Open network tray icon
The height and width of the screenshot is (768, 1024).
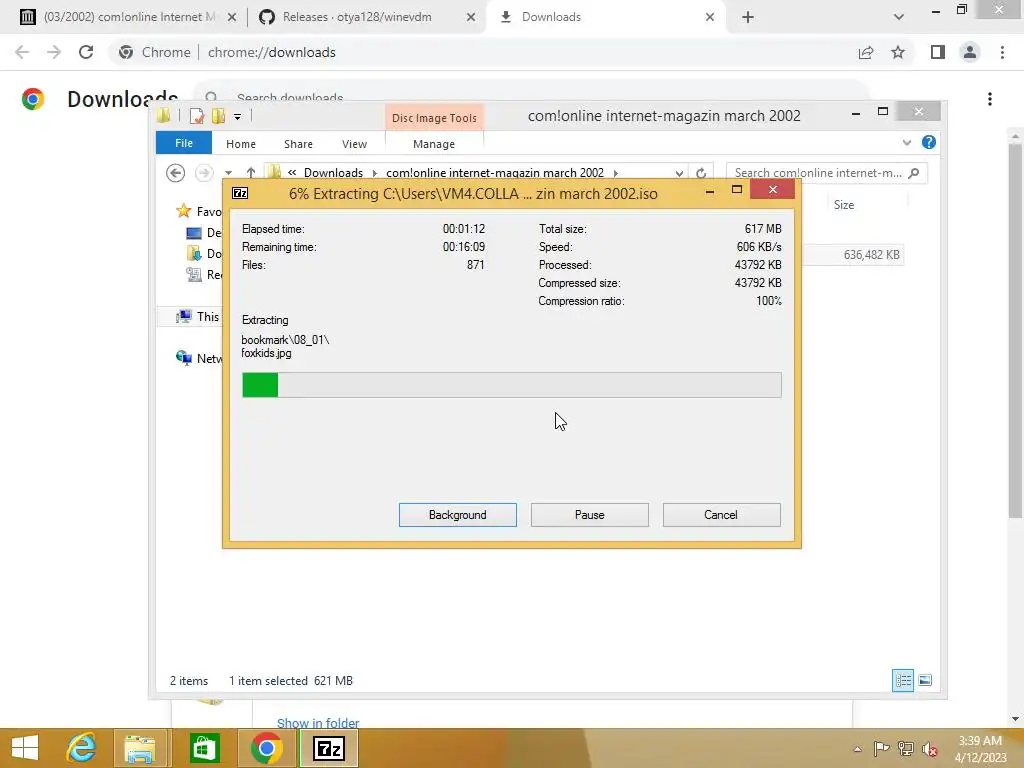[905, 749]
